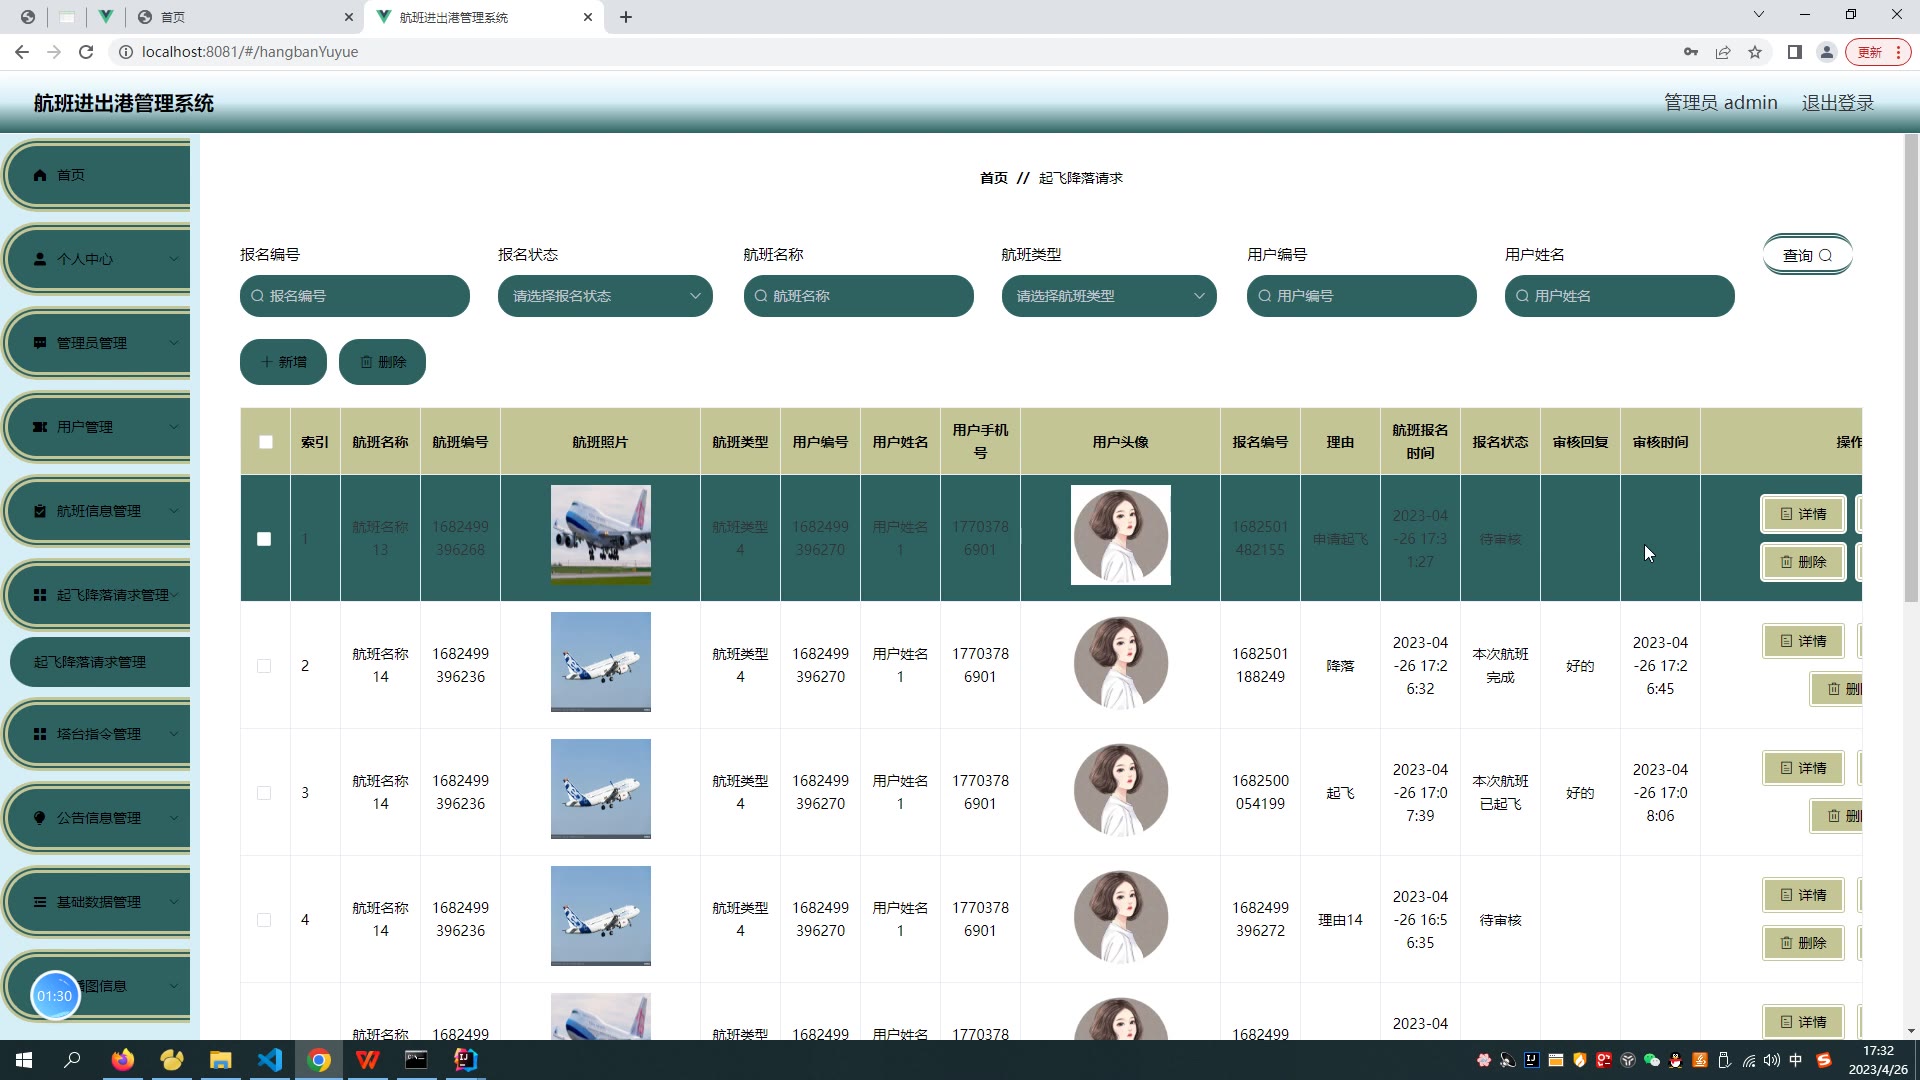Expand the 基础数据管理 sidebar chevron
The image size is (1920, 1080).
coord(173,902)
